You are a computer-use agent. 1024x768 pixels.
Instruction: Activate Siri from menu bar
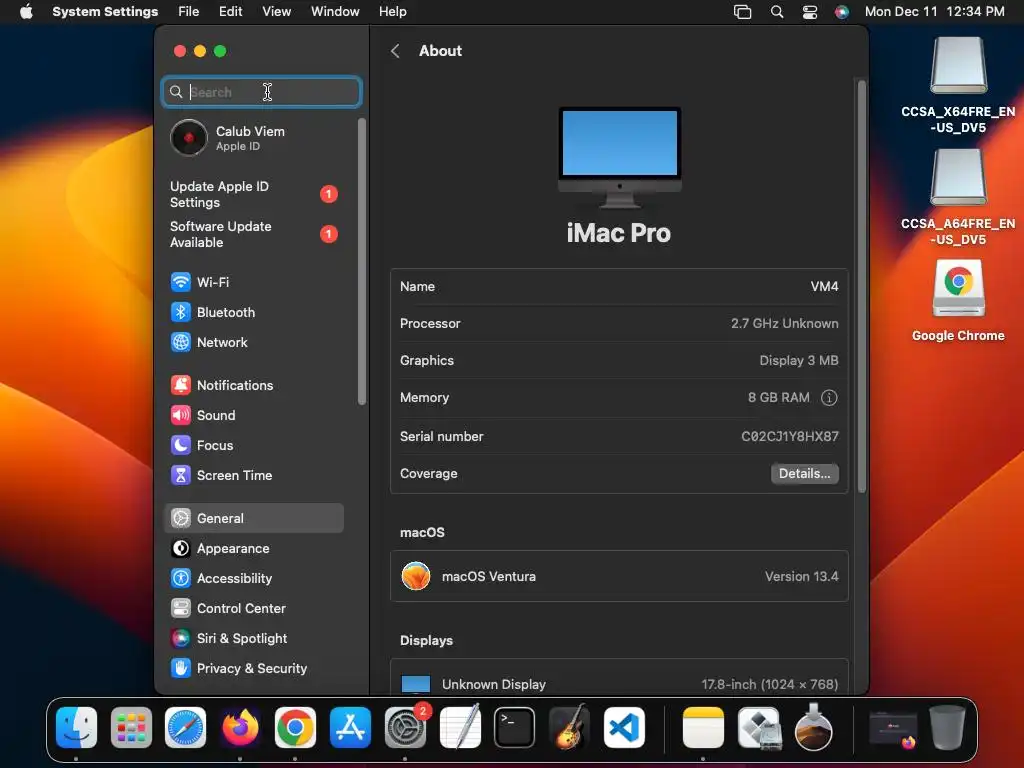842,12
